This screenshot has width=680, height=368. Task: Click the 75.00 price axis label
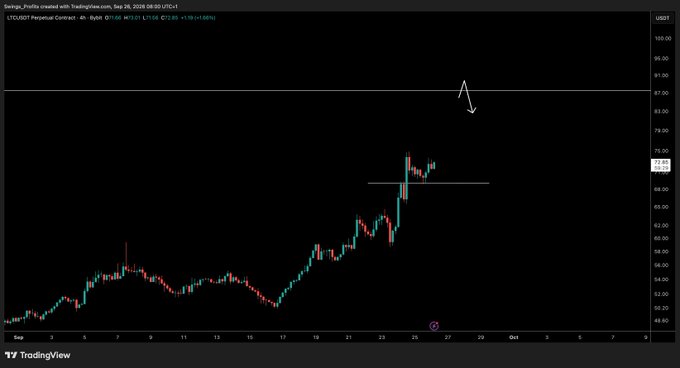(x=662, y=151)
